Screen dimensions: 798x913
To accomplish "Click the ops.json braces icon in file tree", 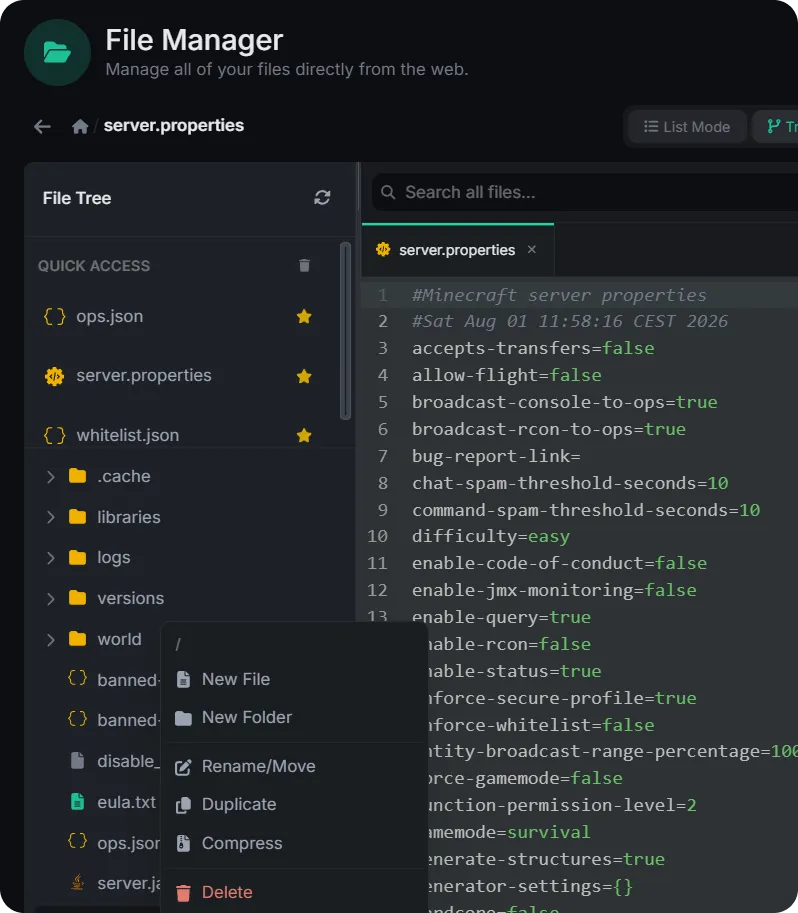I will tap(77, 841).
